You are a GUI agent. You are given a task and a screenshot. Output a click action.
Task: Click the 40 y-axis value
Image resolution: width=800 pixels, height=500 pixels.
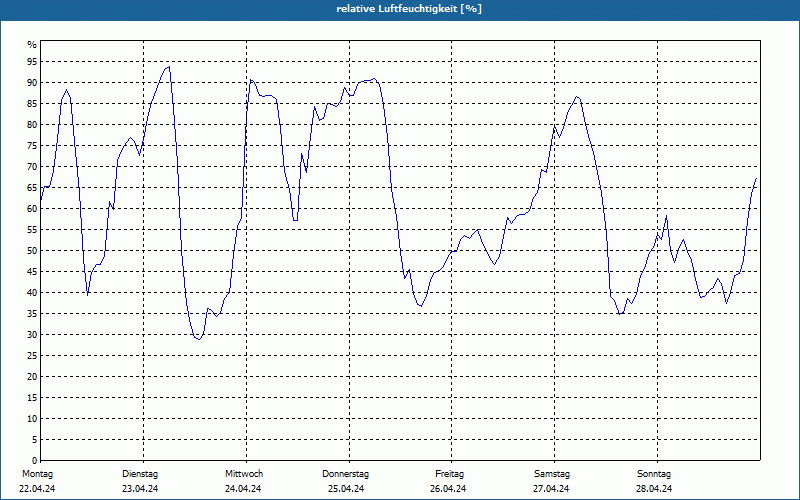[32, 293]
